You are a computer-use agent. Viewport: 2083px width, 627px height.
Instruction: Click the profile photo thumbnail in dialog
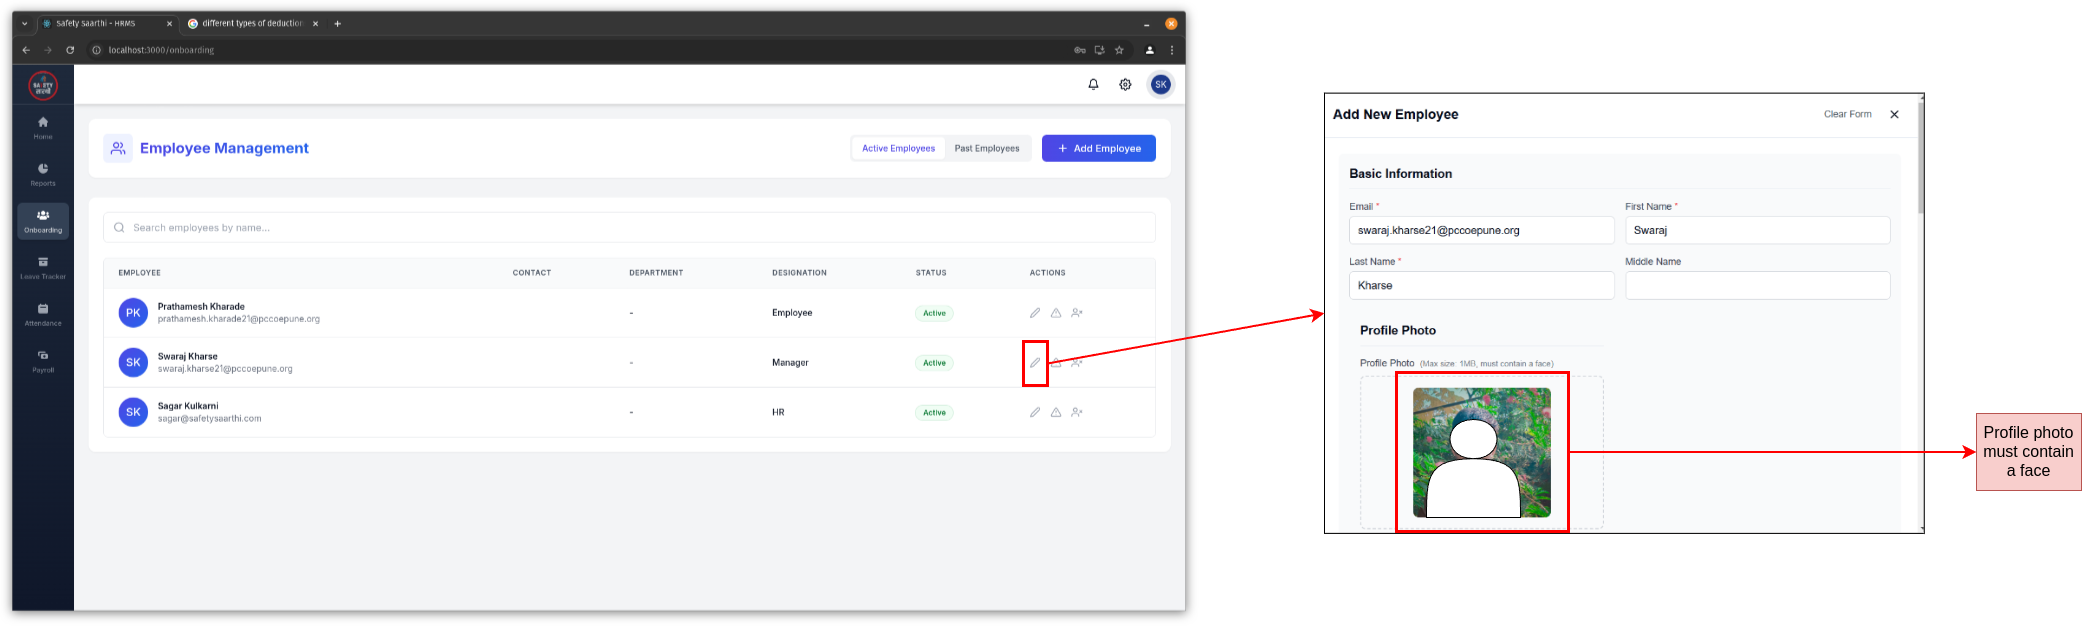pyautogui.click(x=1481, y=452)
